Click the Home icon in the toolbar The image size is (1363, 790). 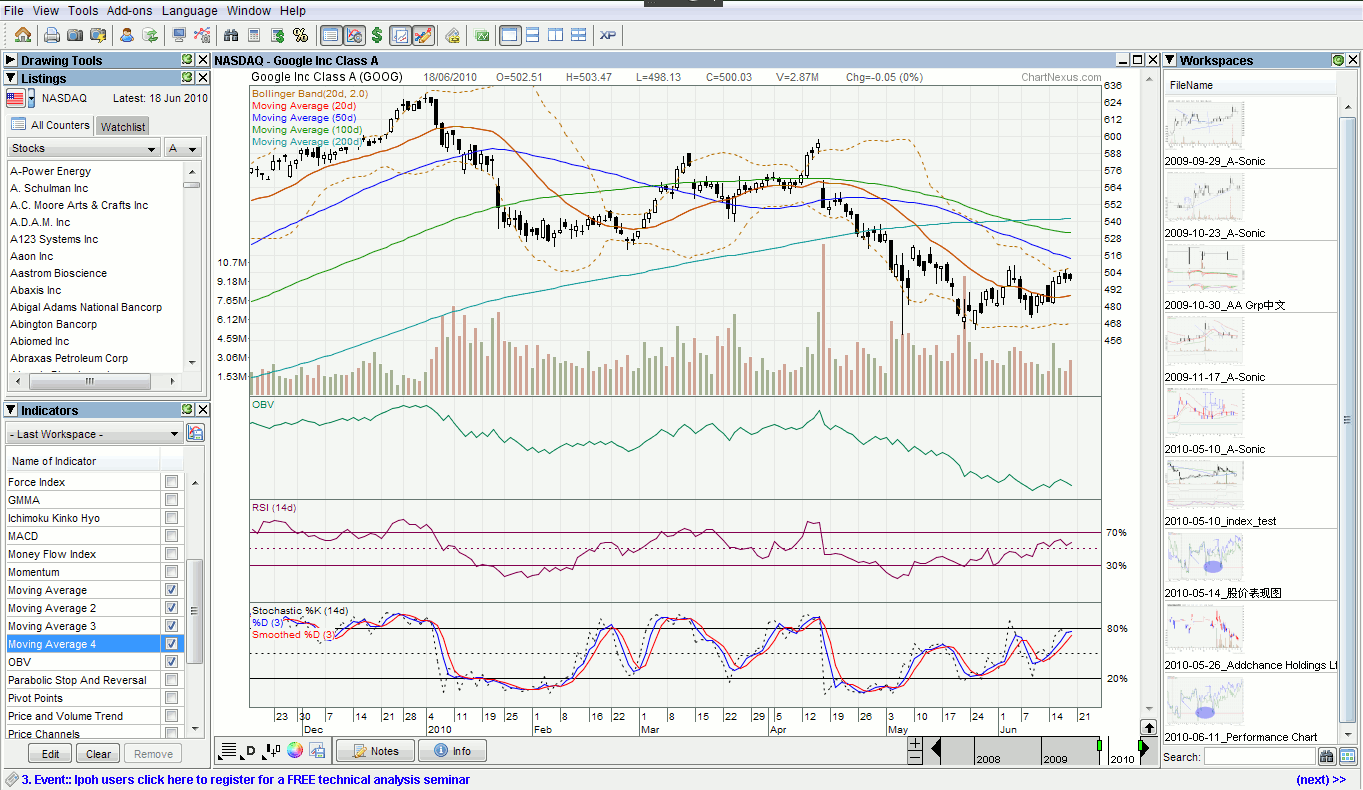click(22, 35)
